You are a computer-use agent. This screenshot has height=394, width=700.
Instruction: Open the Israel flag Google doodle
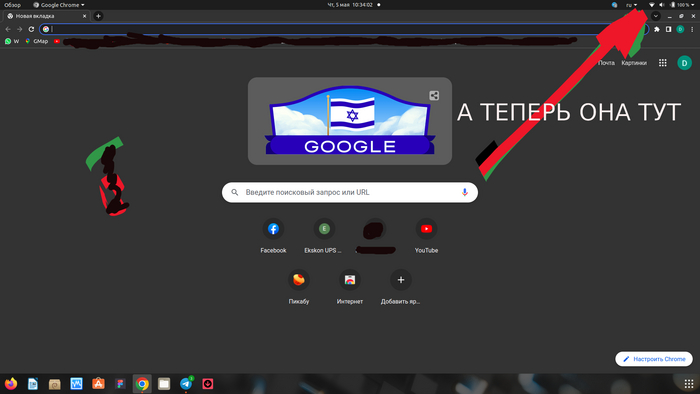point(350,120)
